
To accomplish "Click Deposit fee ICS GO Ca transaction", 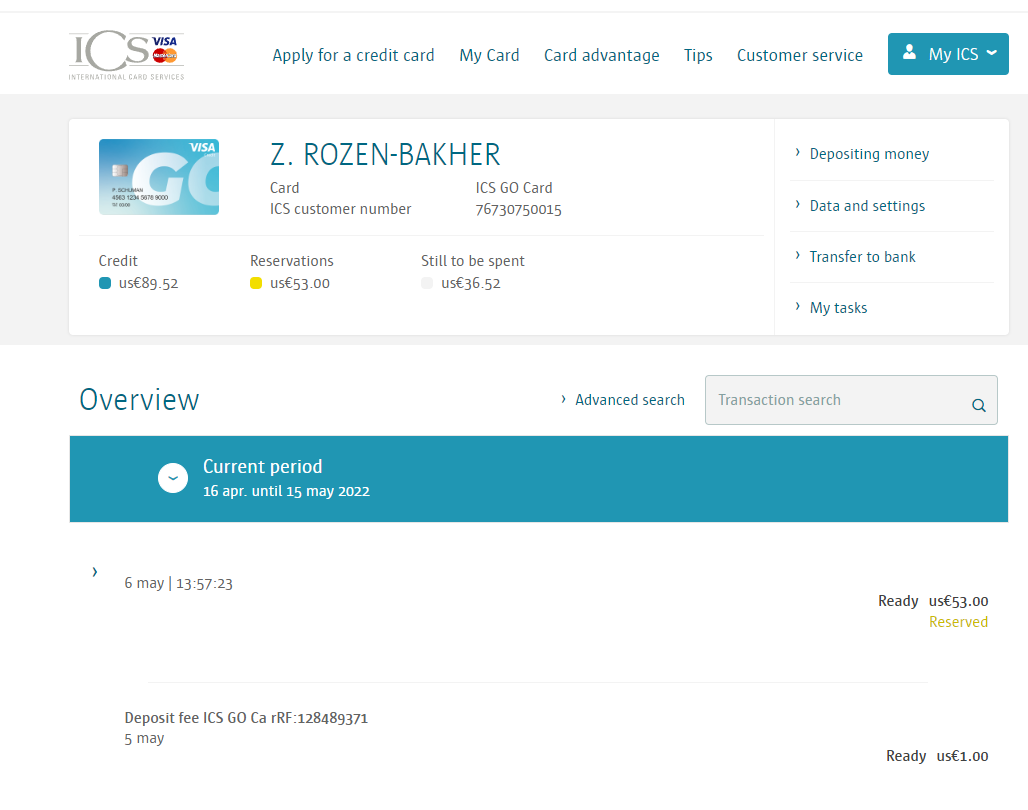I will [246, 718].
